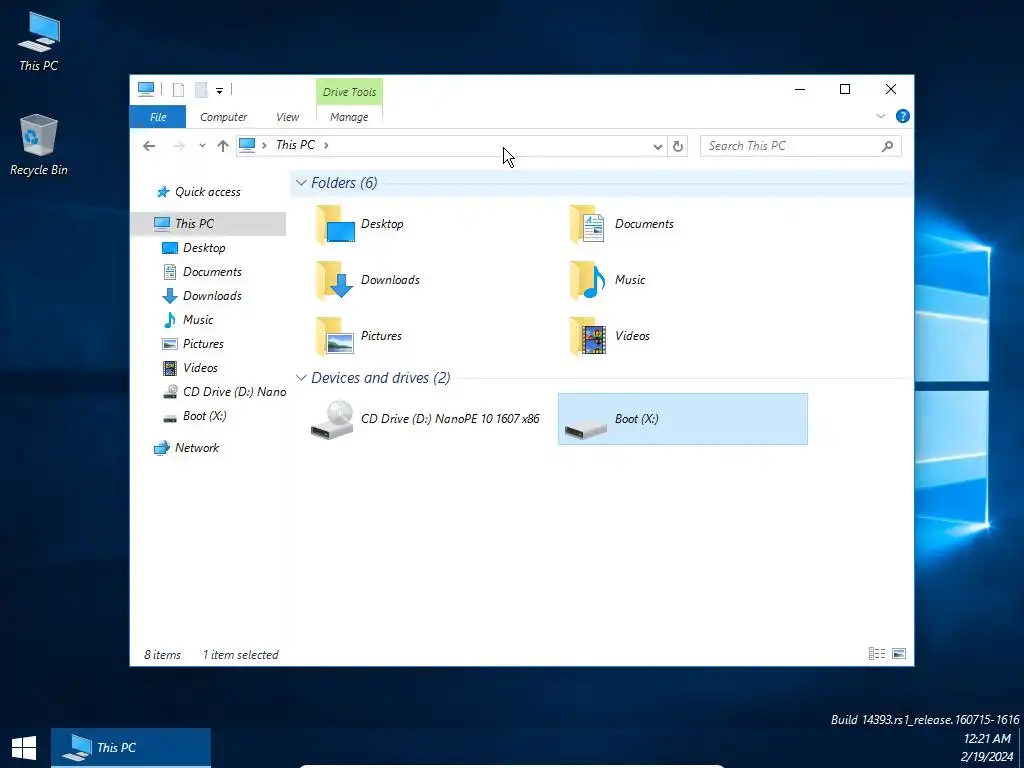Select Quick access in navigation pane
The height and width of the screenshot is (768, 1024).
click(x=208, y=192)
